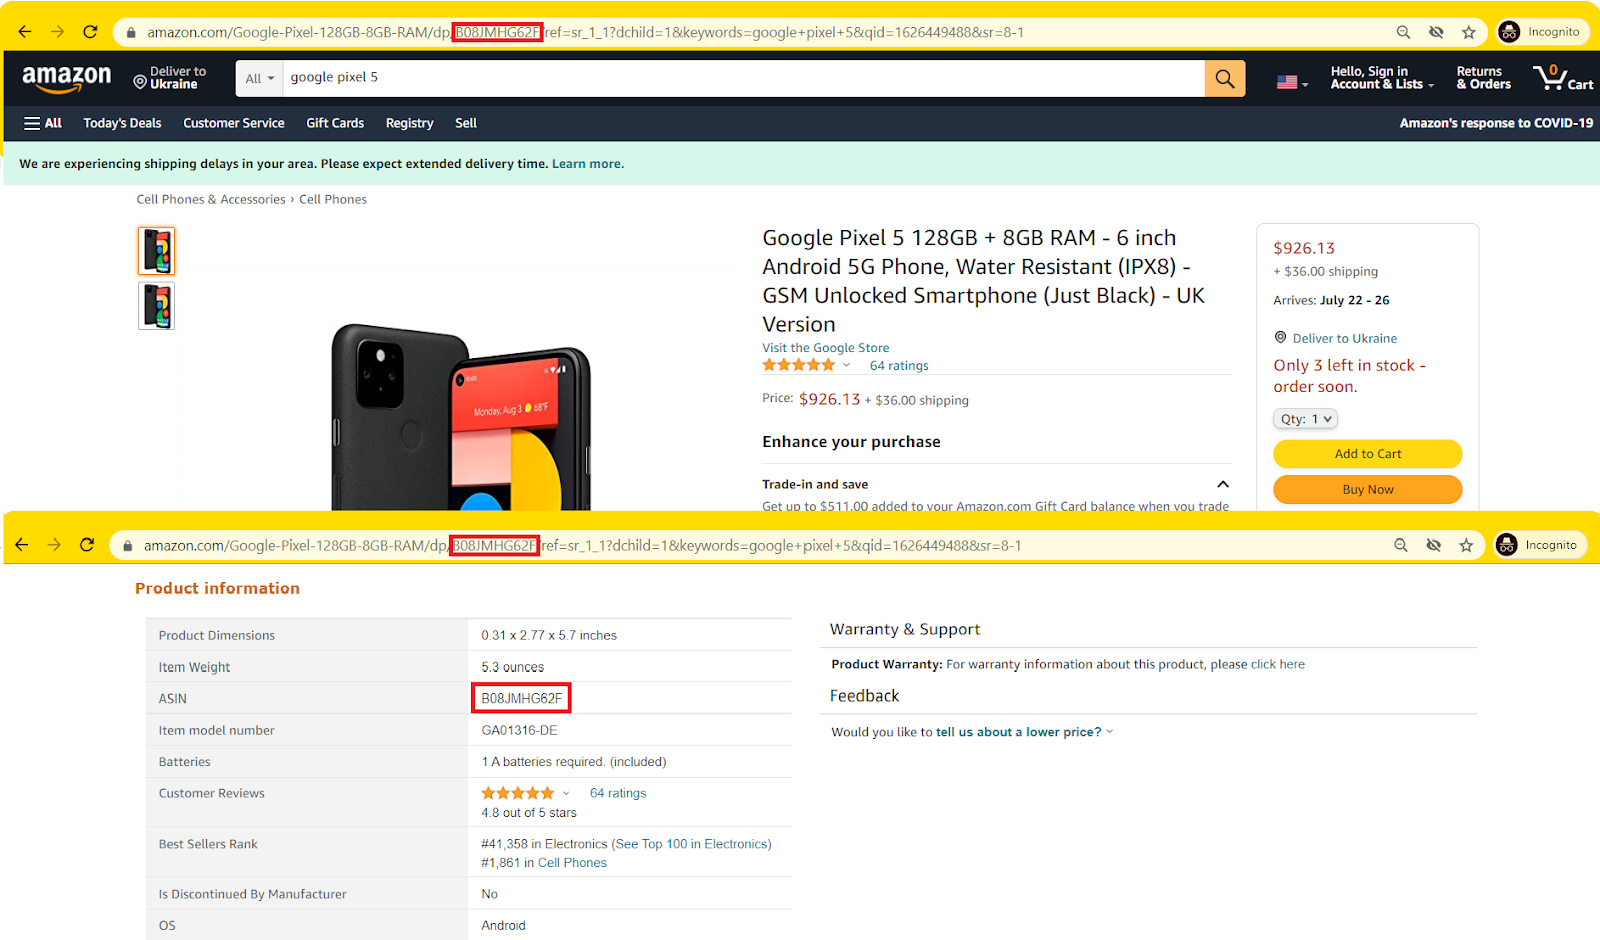Screen dimensions: 1600x940
Task: Click the lower browser address bar URL
Action: 582,545
